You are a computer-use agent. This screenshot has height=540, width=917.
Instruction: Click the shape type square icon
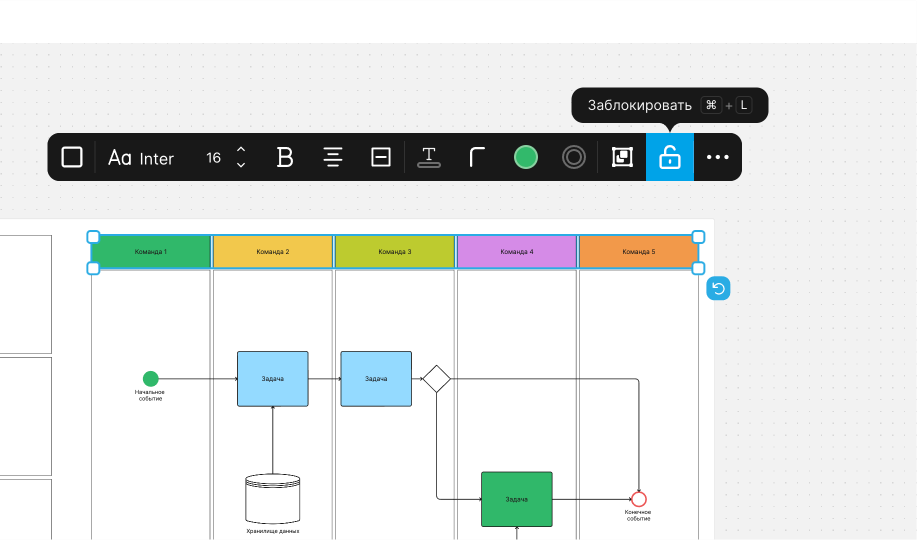72,157
